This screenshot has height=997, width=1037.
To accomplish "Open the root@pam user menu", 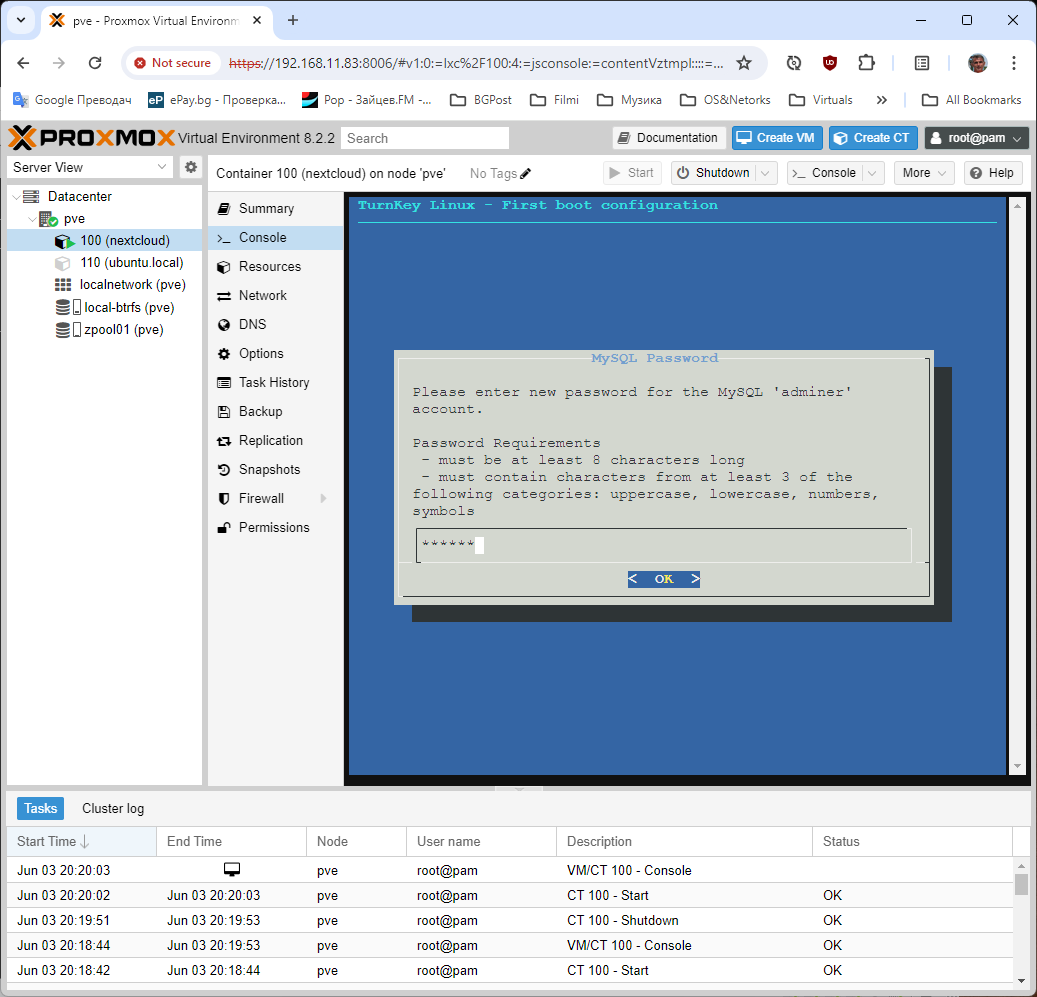I will pos(976,138).
